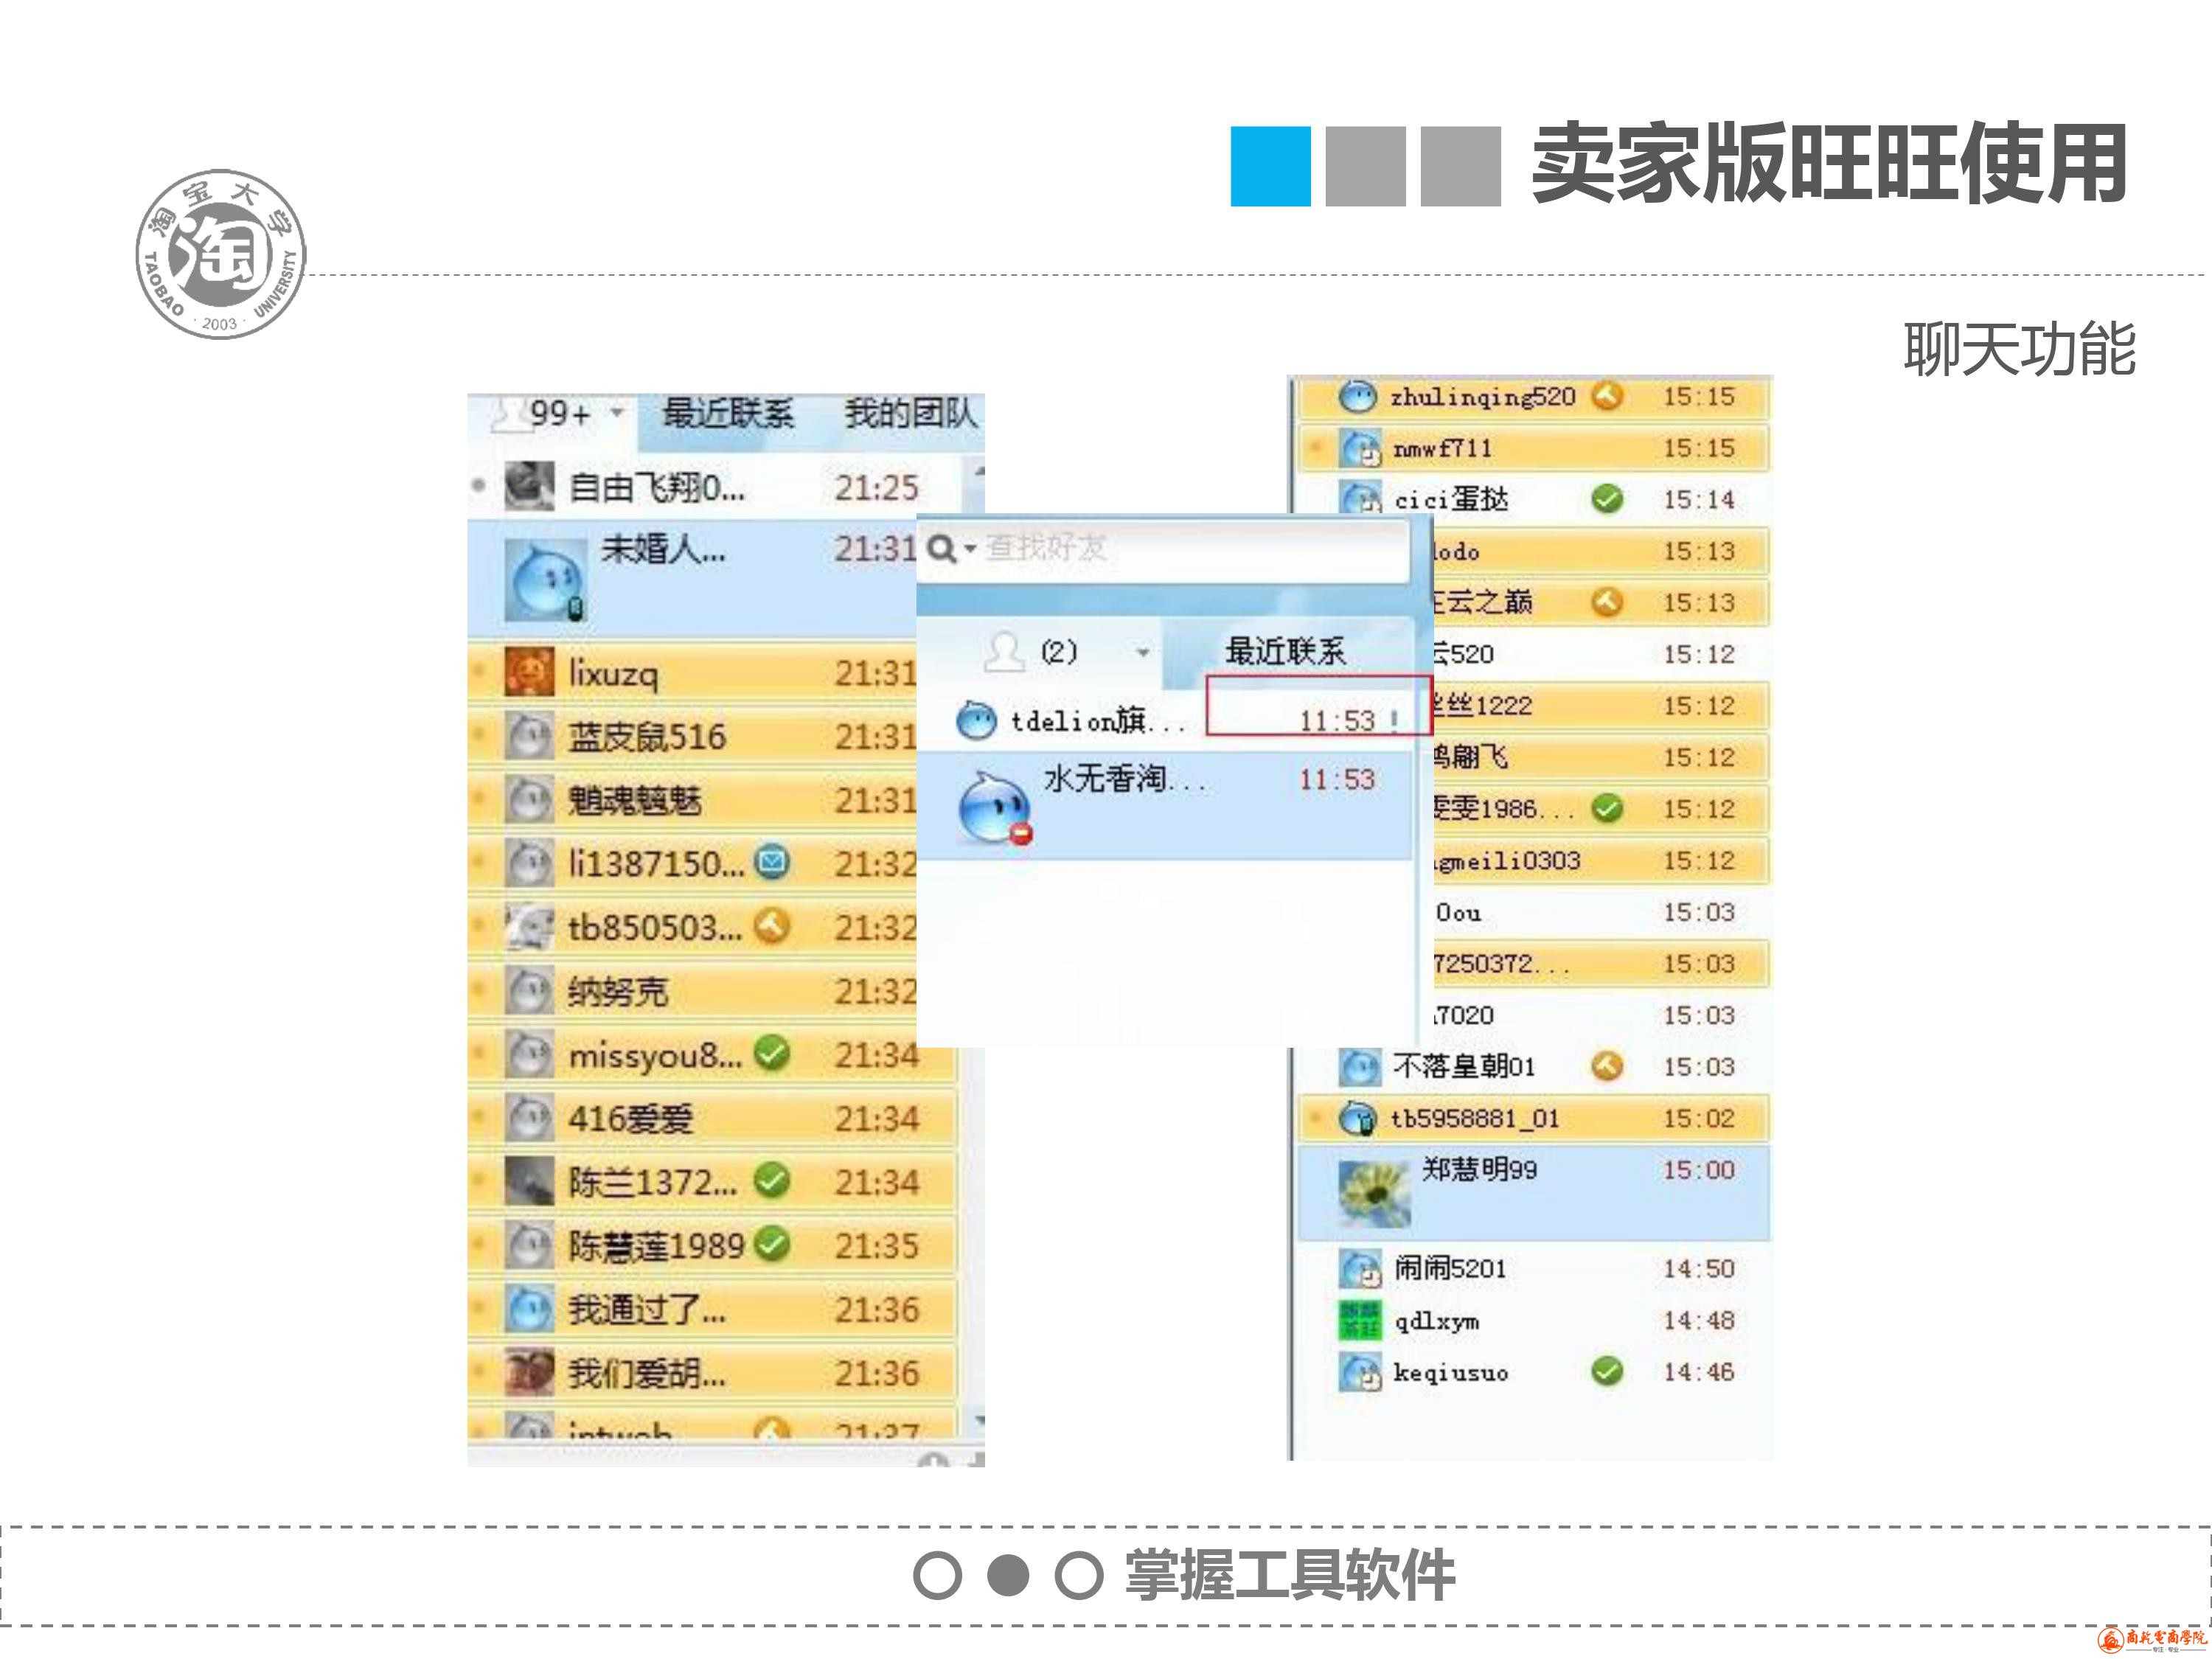Click the (2) contacts person icon
The image size is (2212, 1659).
(1004, 651)
